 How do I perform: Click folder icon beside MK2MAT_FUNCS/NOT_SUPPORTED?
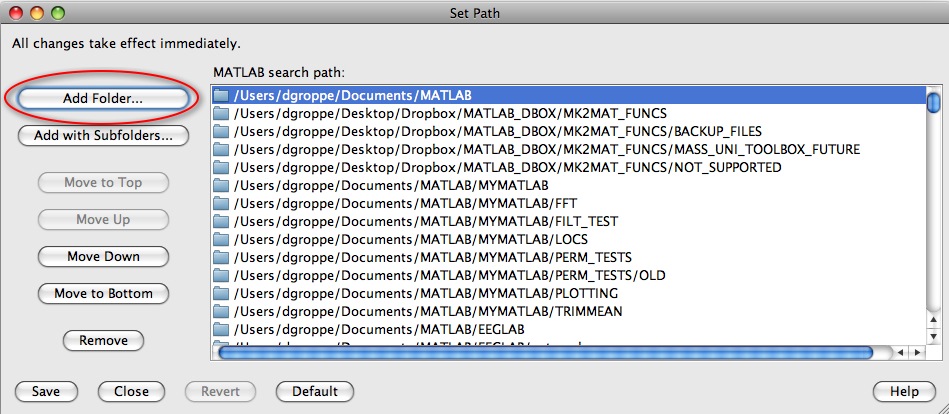(221, 168)
